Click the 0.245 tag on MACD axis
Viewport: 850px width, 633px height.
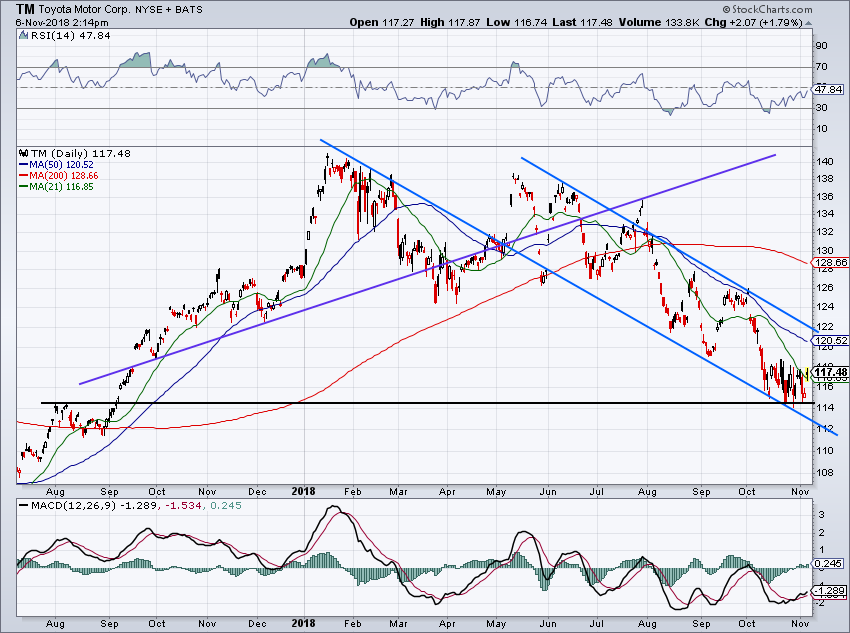pos(828,564)
